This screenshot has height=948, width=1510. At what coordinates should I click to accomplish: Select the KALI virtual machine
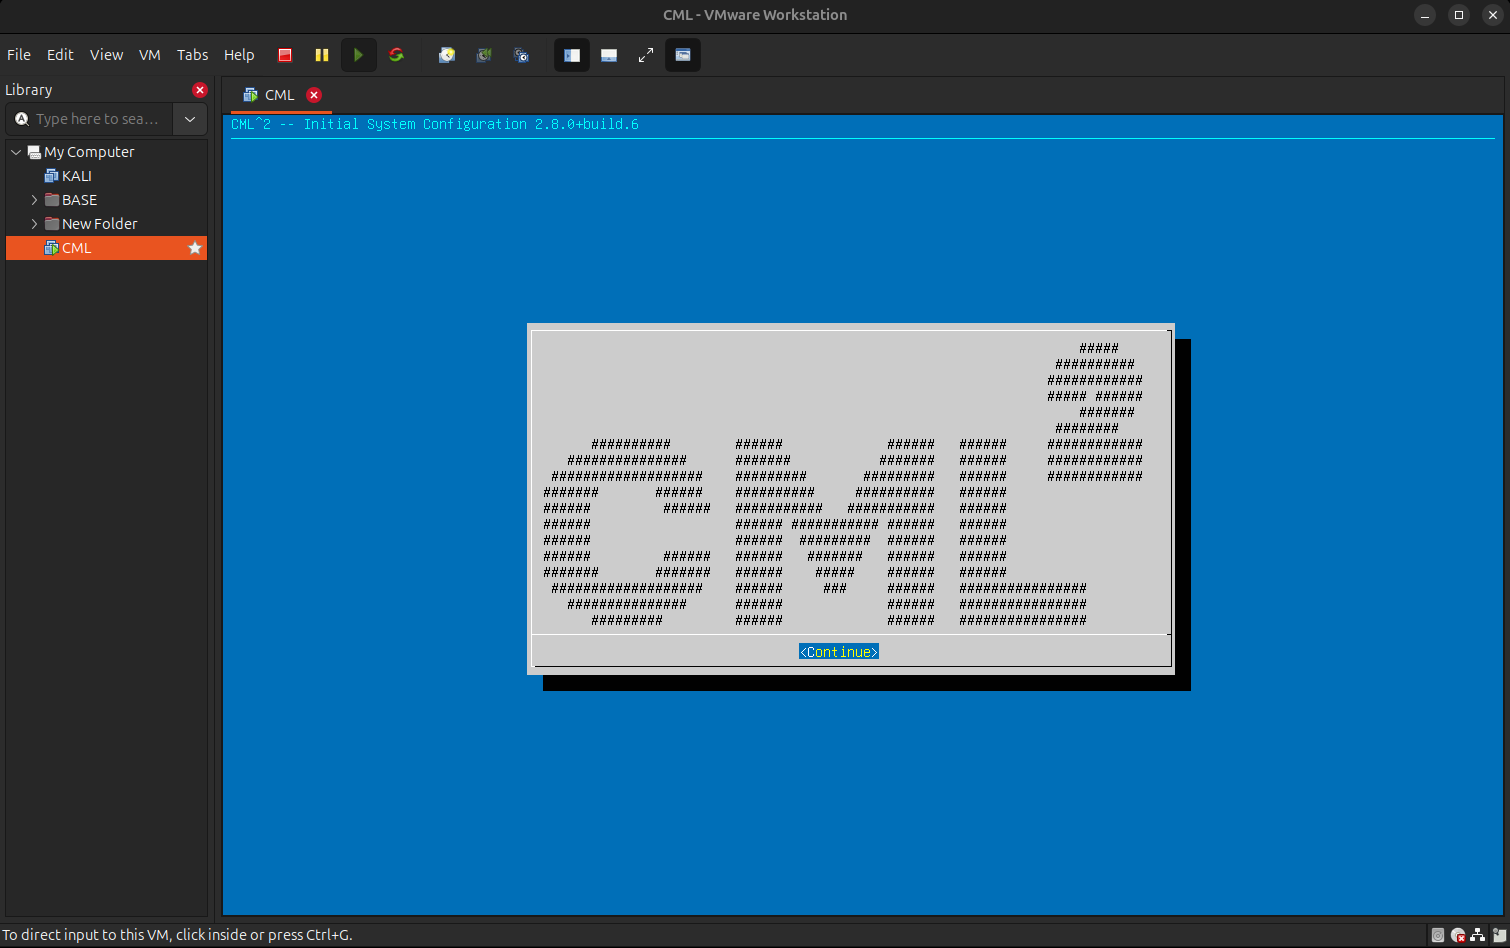coord(76,176)
